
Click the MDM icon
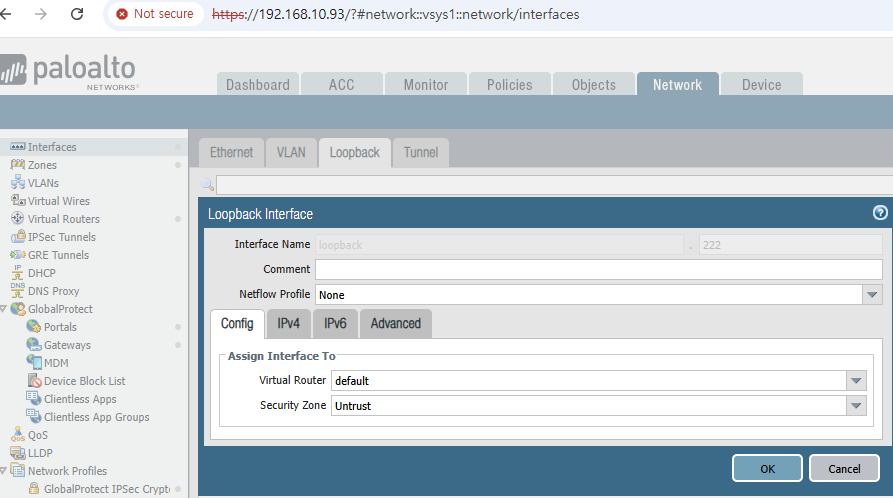34,362
